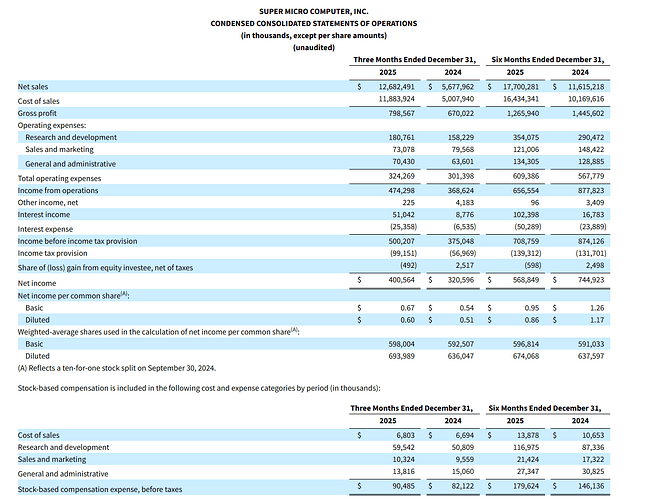The width and height of the screenshot is (669, 500).
Task: Click the Income tax provision label
Action: [x=52, y=253]
